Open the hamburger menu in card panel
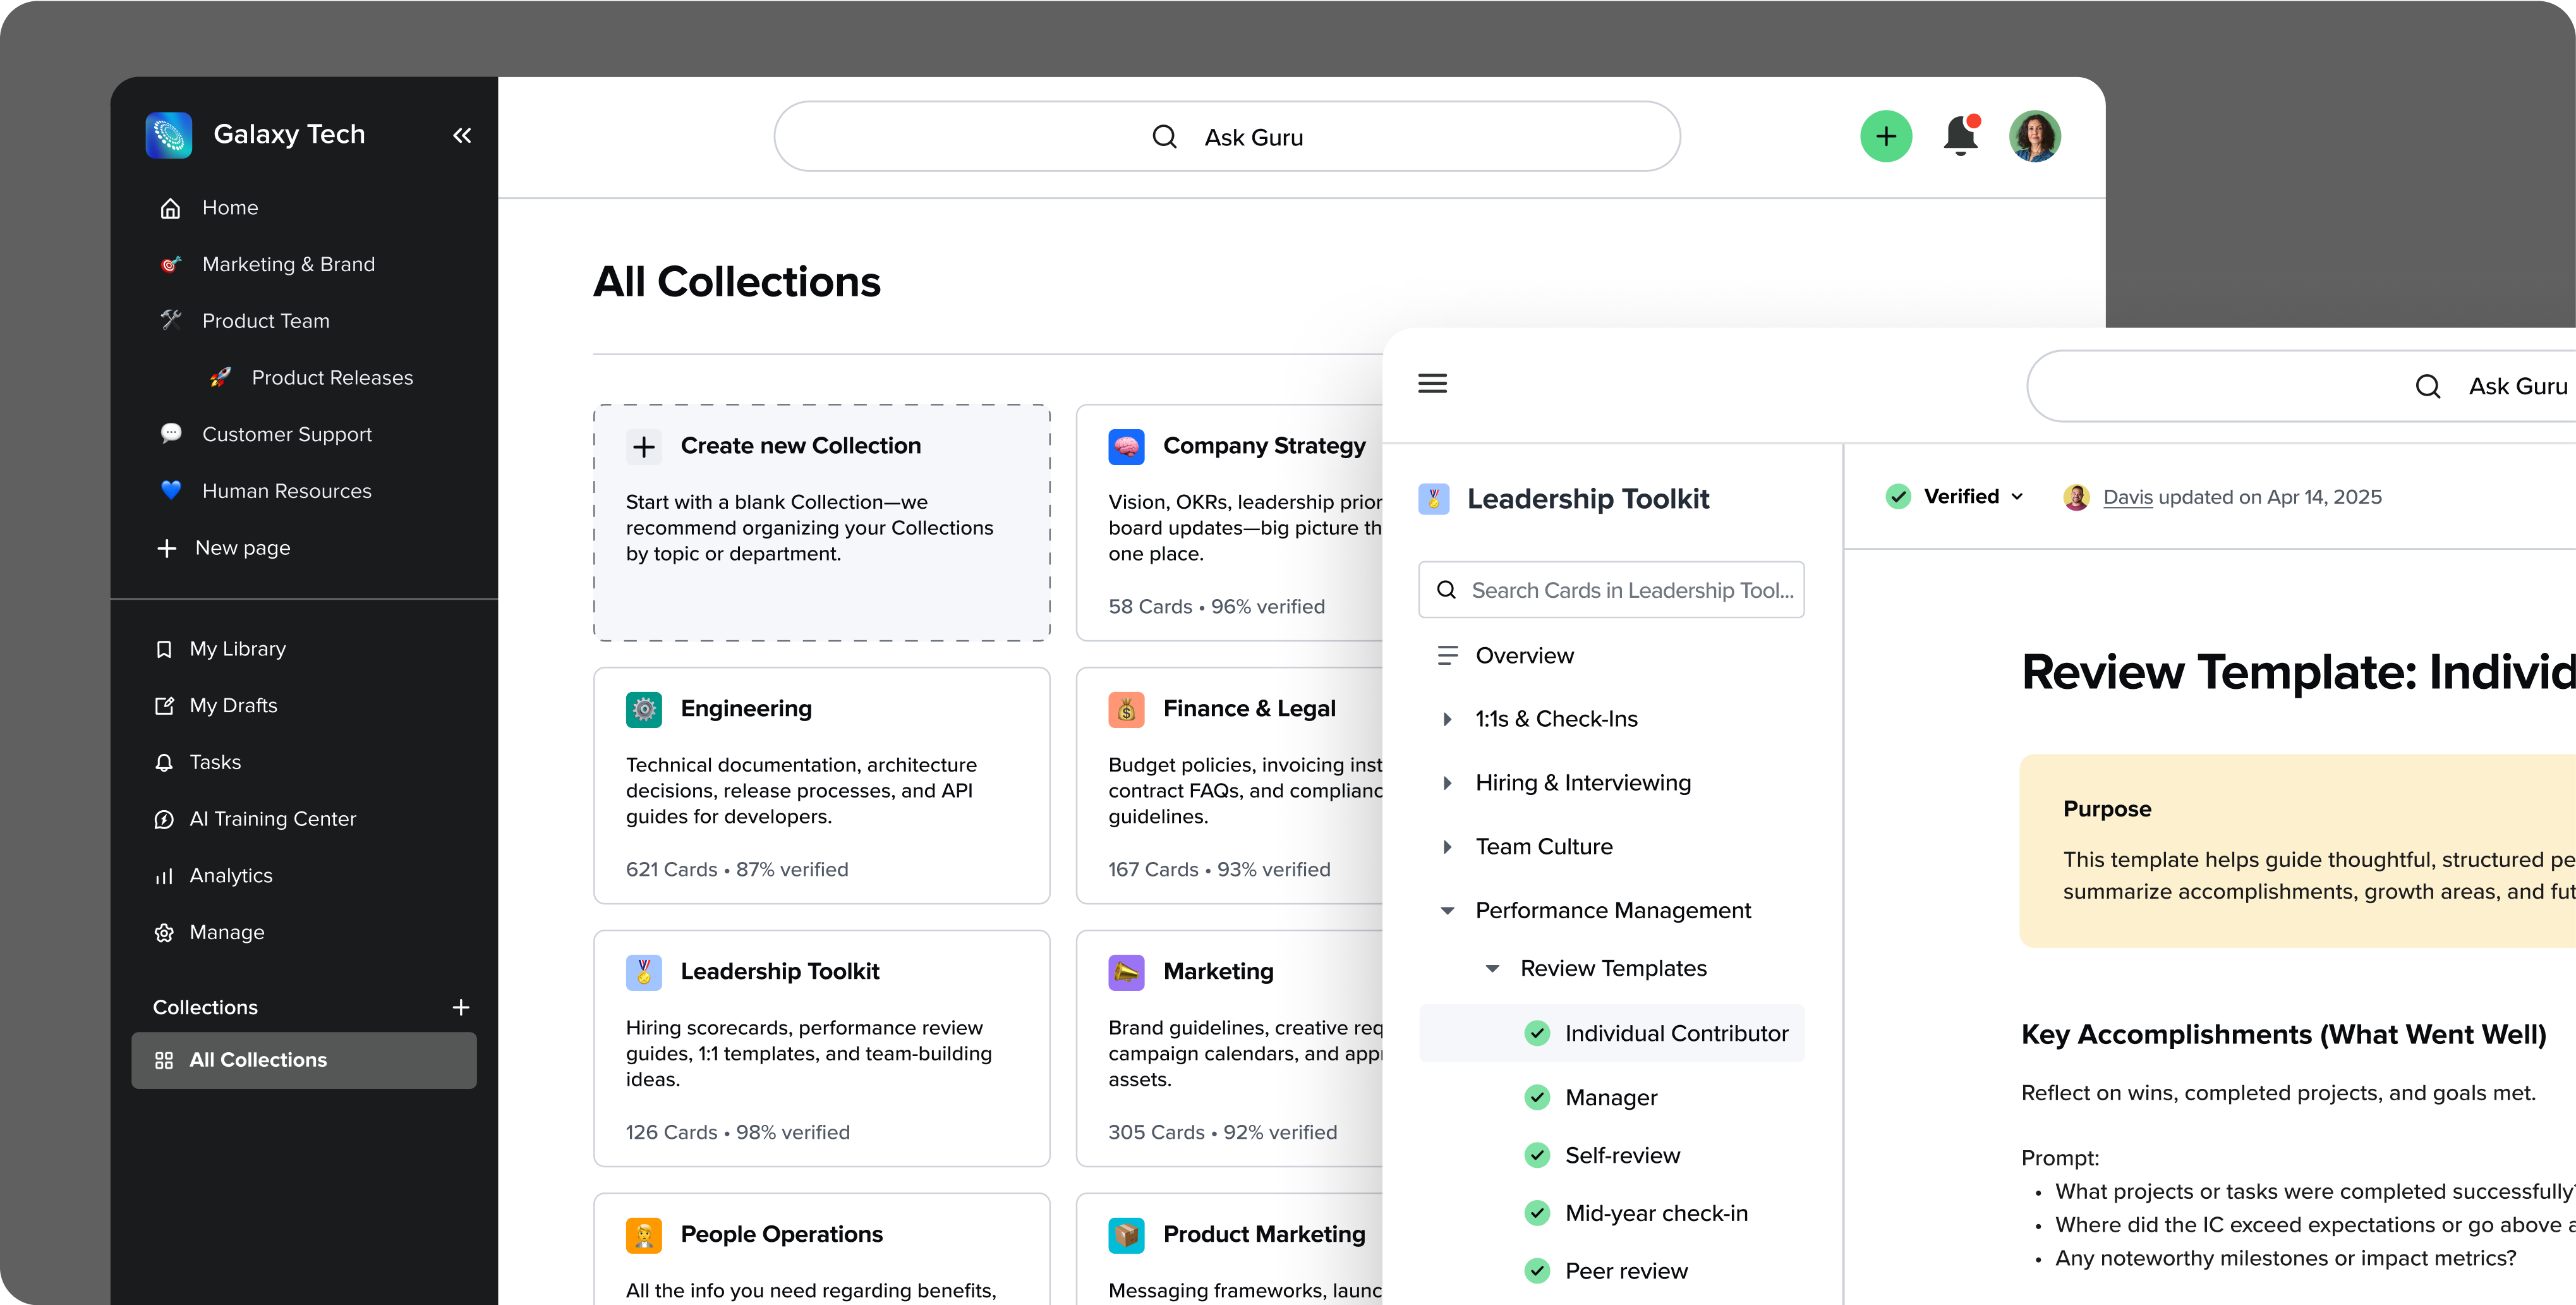Viewport: 2576px width, 1305px height. (1432, 384)
